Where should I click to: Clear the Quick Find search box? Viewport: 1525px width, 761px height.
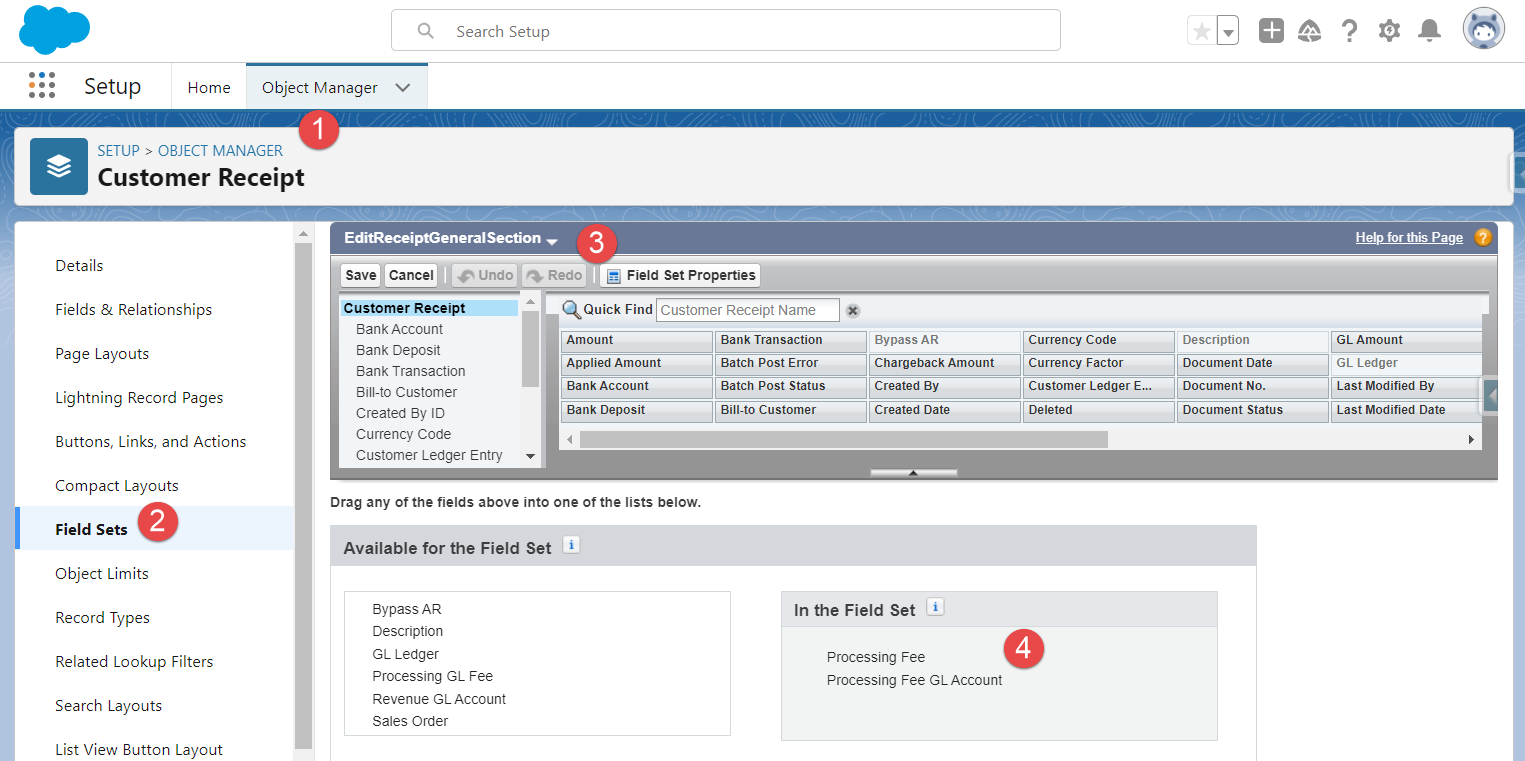(853, 311)
